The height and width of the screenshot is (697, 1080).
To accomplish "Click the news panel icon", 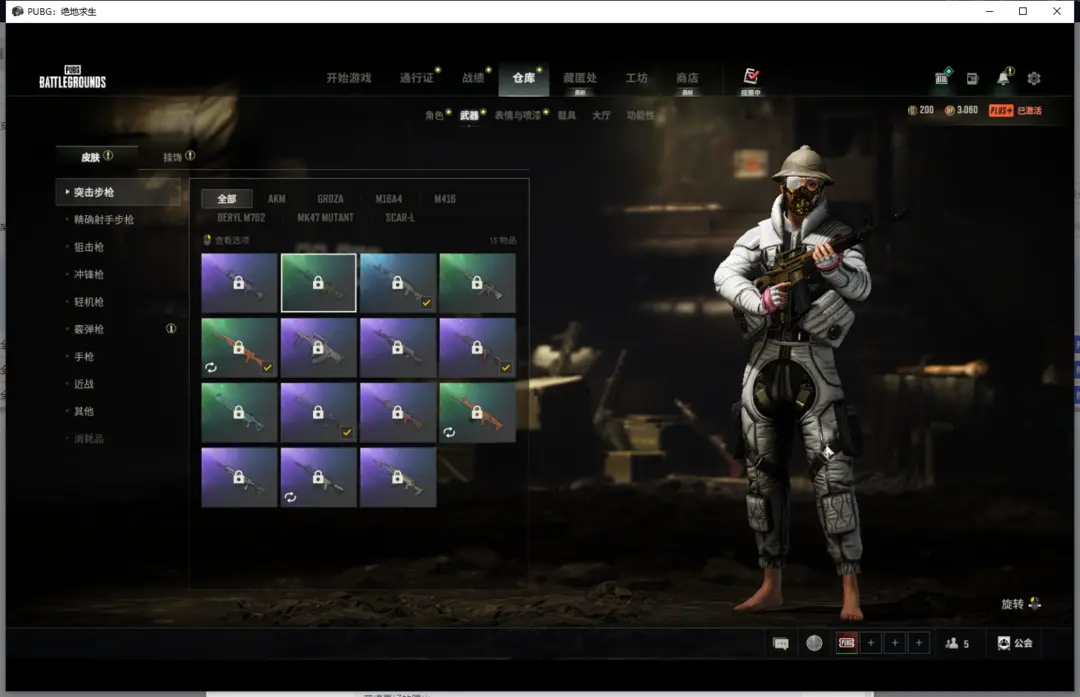I will (972, 79).
